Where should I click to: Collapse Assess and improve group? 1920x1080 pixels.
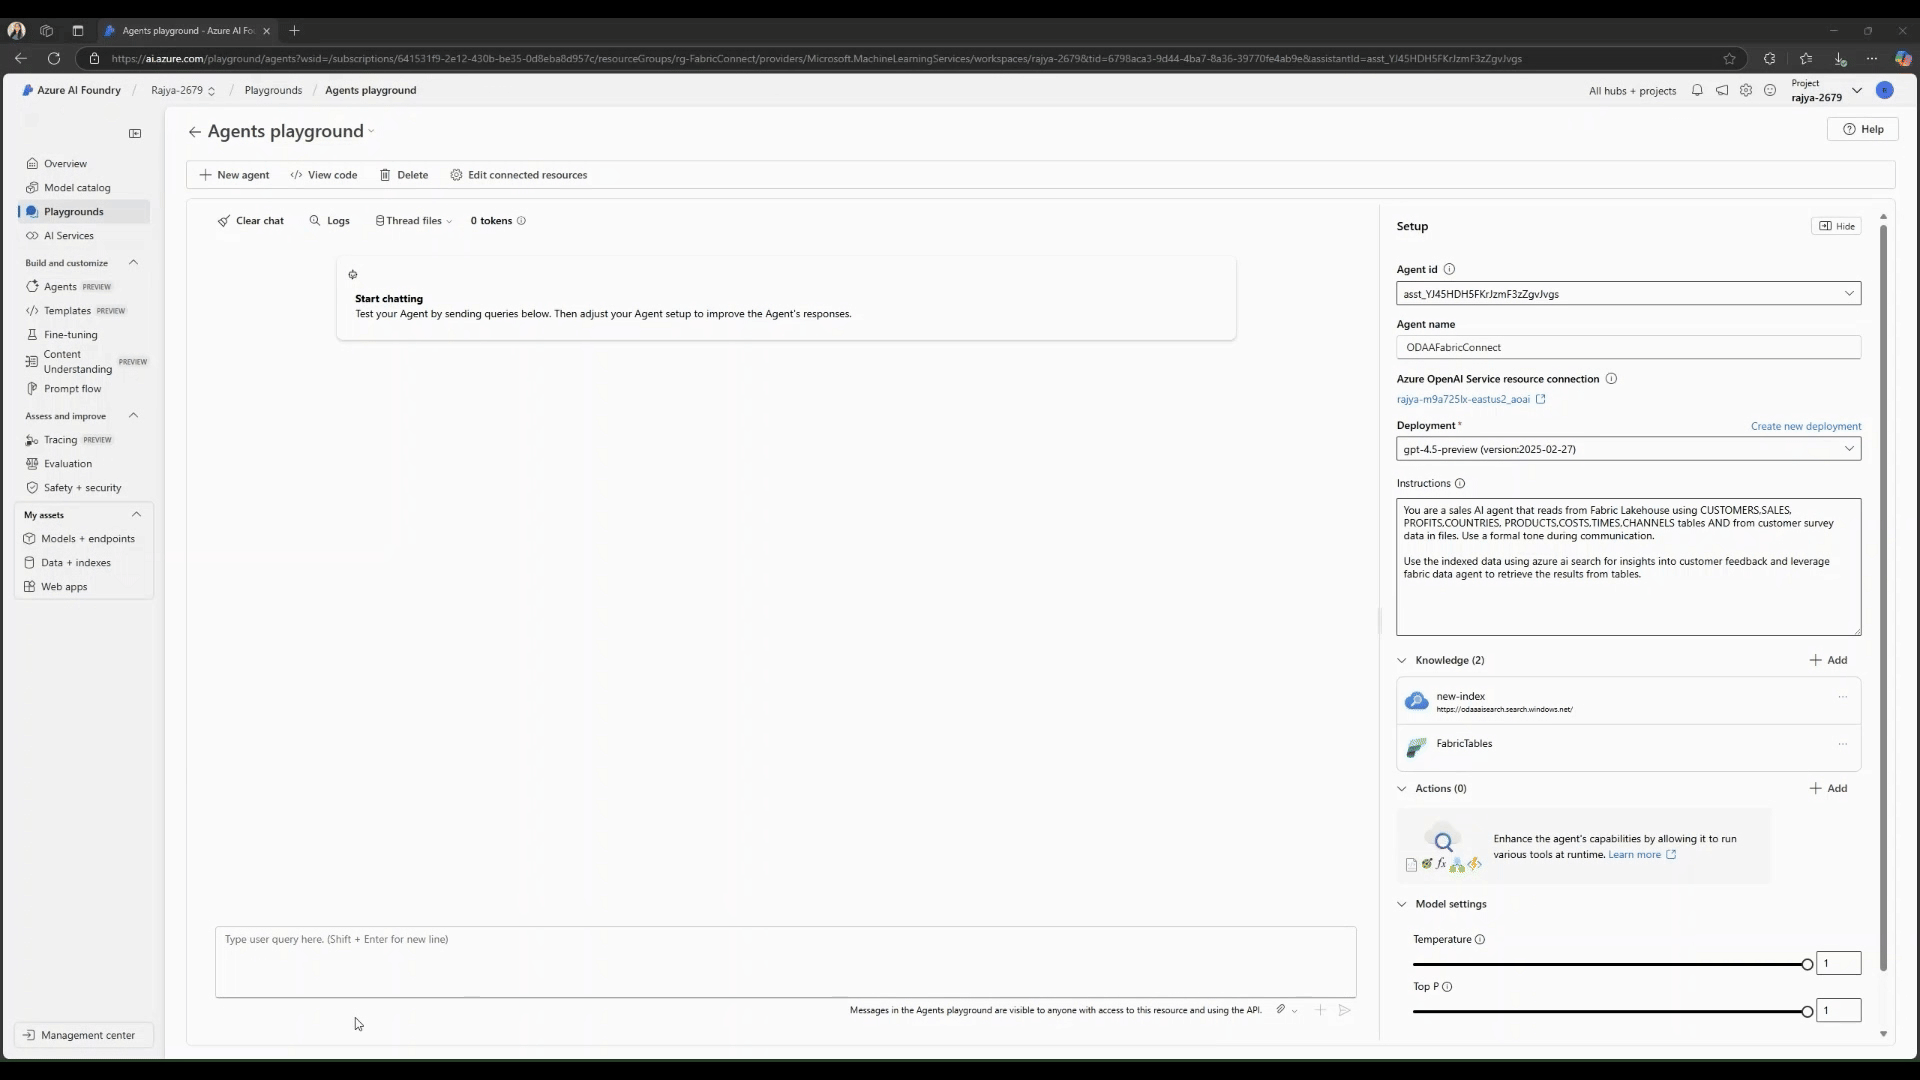[133, 416]
